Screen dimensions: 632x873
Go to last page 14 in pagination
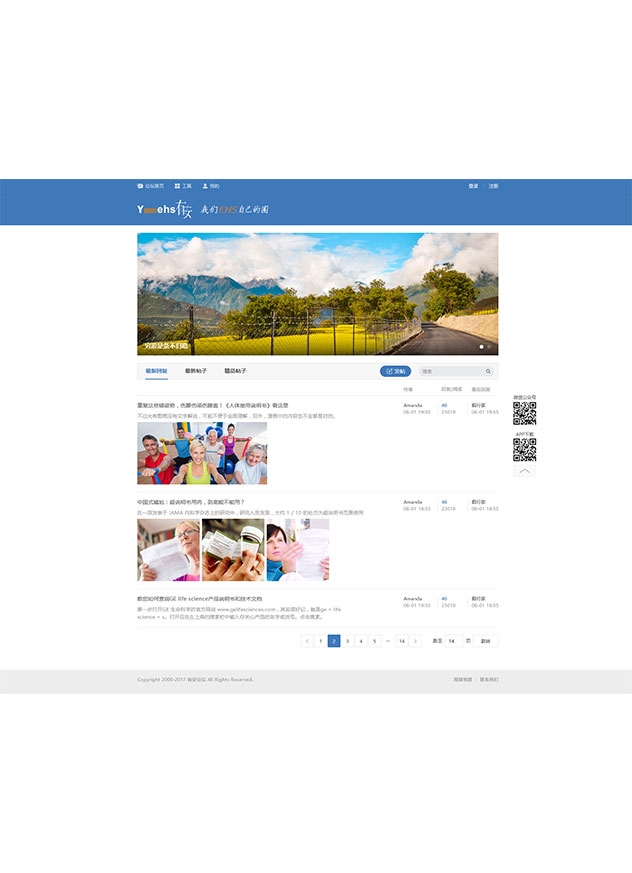coord(401,641)
